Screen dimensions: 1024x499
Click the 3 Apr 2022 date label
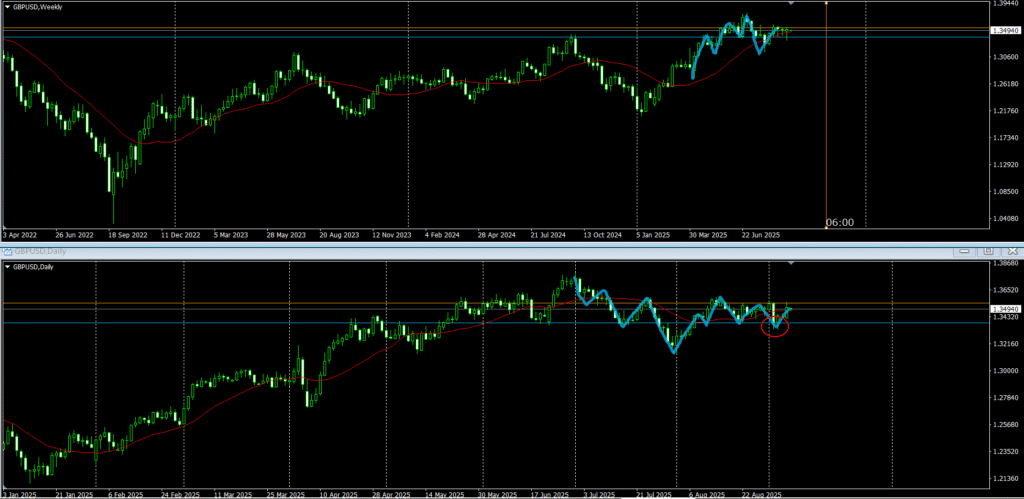click(x=19, y=234)
